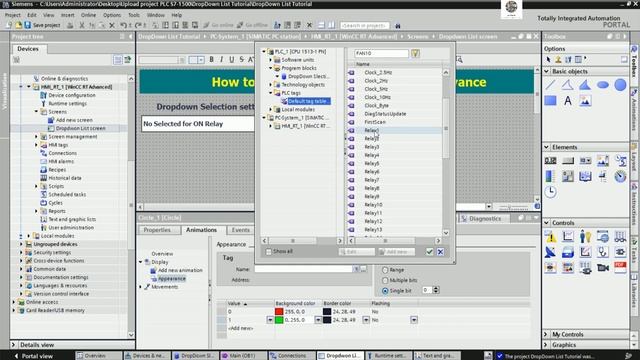
Task: Increment the Single bit number stepper
Action: click(436, 288)
